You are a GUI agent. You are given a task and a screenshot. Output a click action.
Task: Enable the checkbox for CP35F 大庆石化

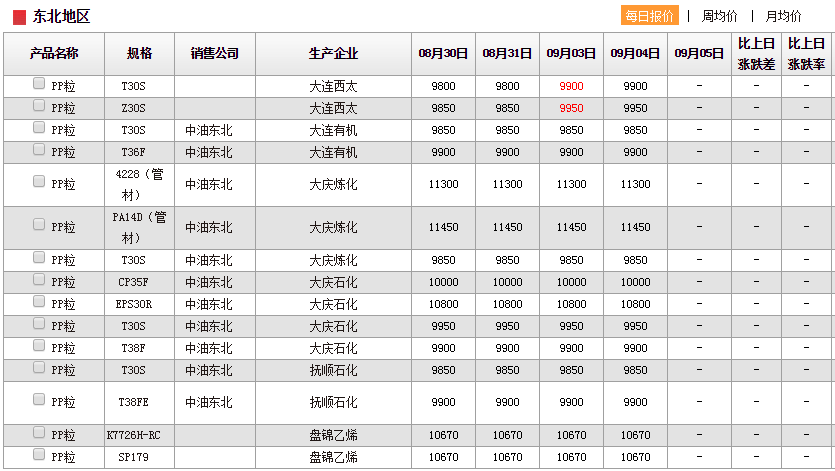(x=38, y=280)
